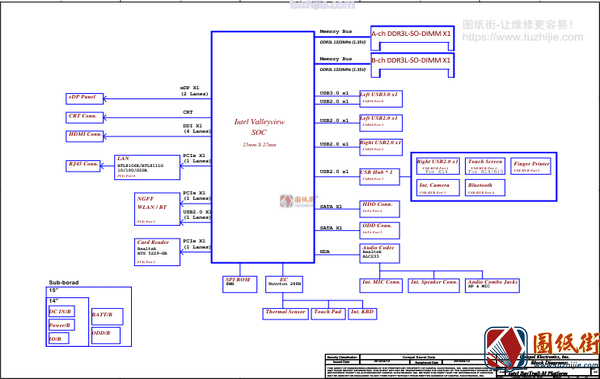Select the DC IN/B sub-board block
600x379 pixels.
pyautogui.click(x=62, y=311)
